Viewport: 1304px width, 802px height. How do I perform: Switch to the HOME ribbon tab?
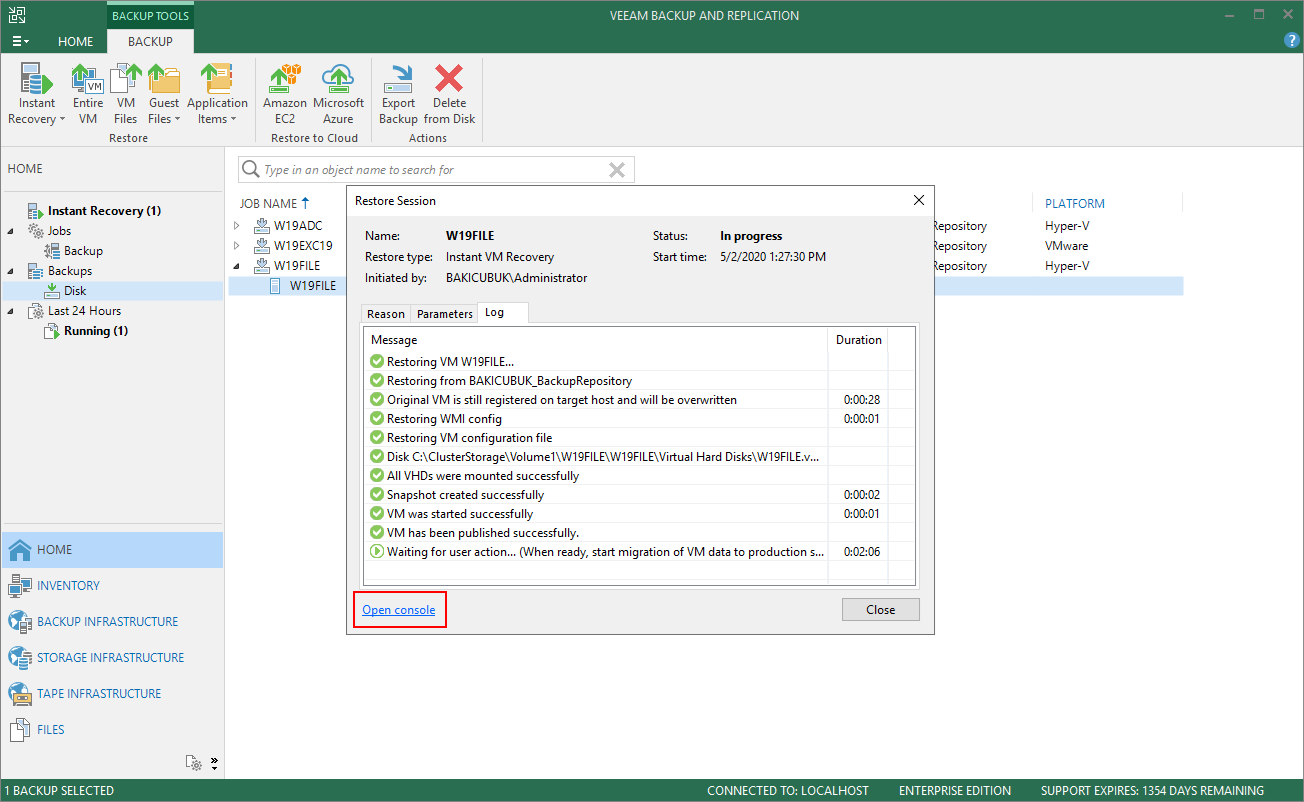[x=75, y=42]
